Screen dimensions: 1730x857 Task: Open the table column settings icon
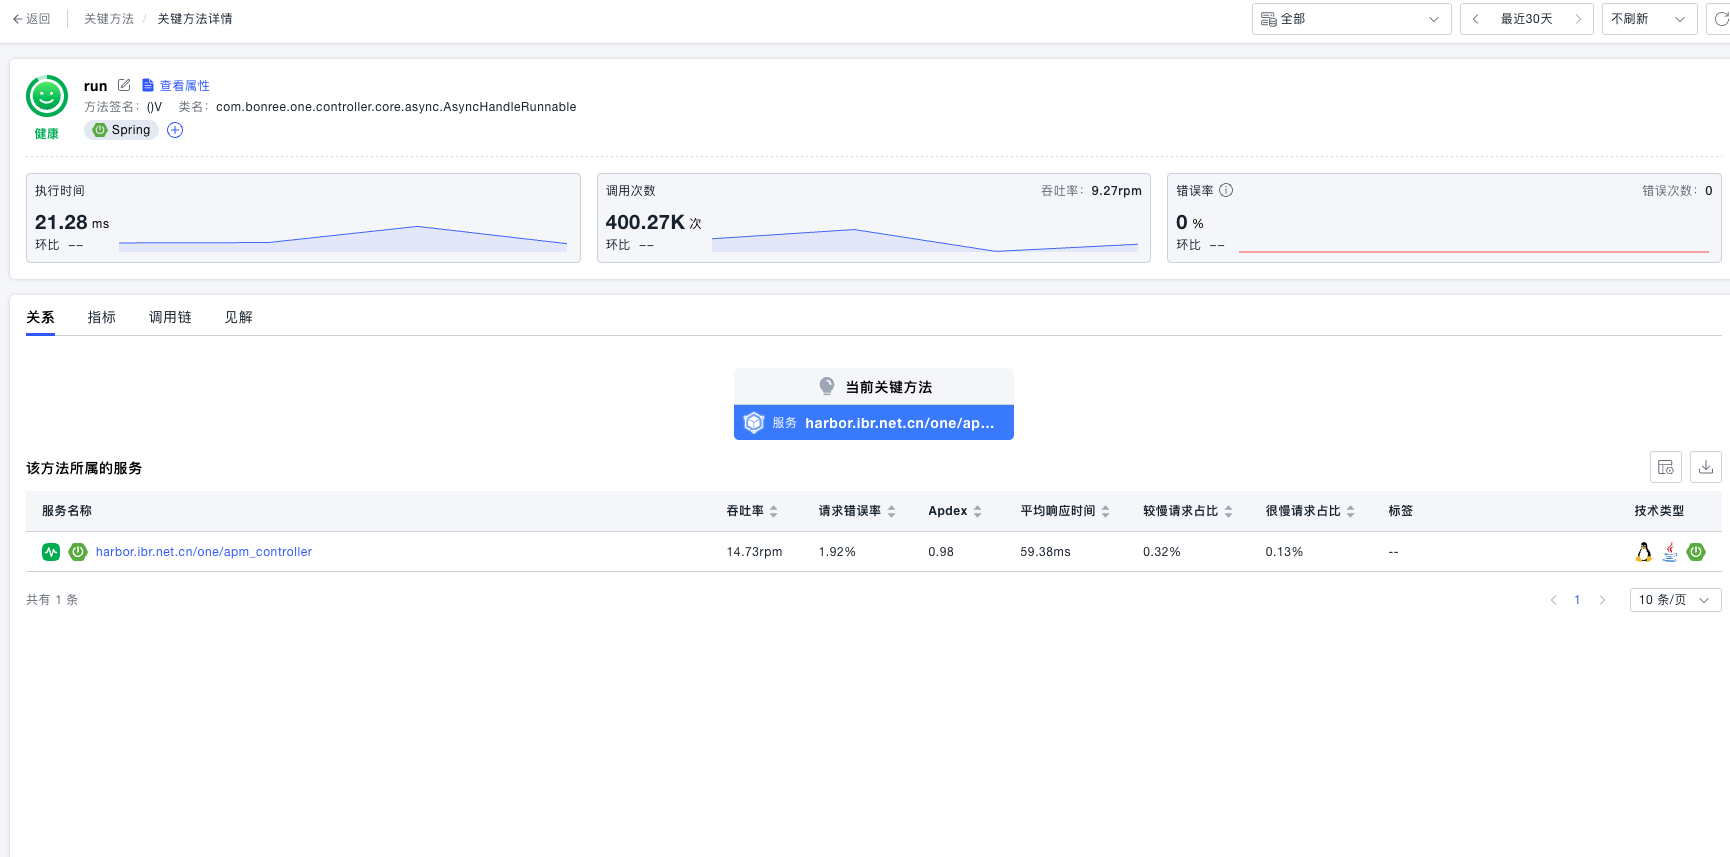coord(1665,467)
